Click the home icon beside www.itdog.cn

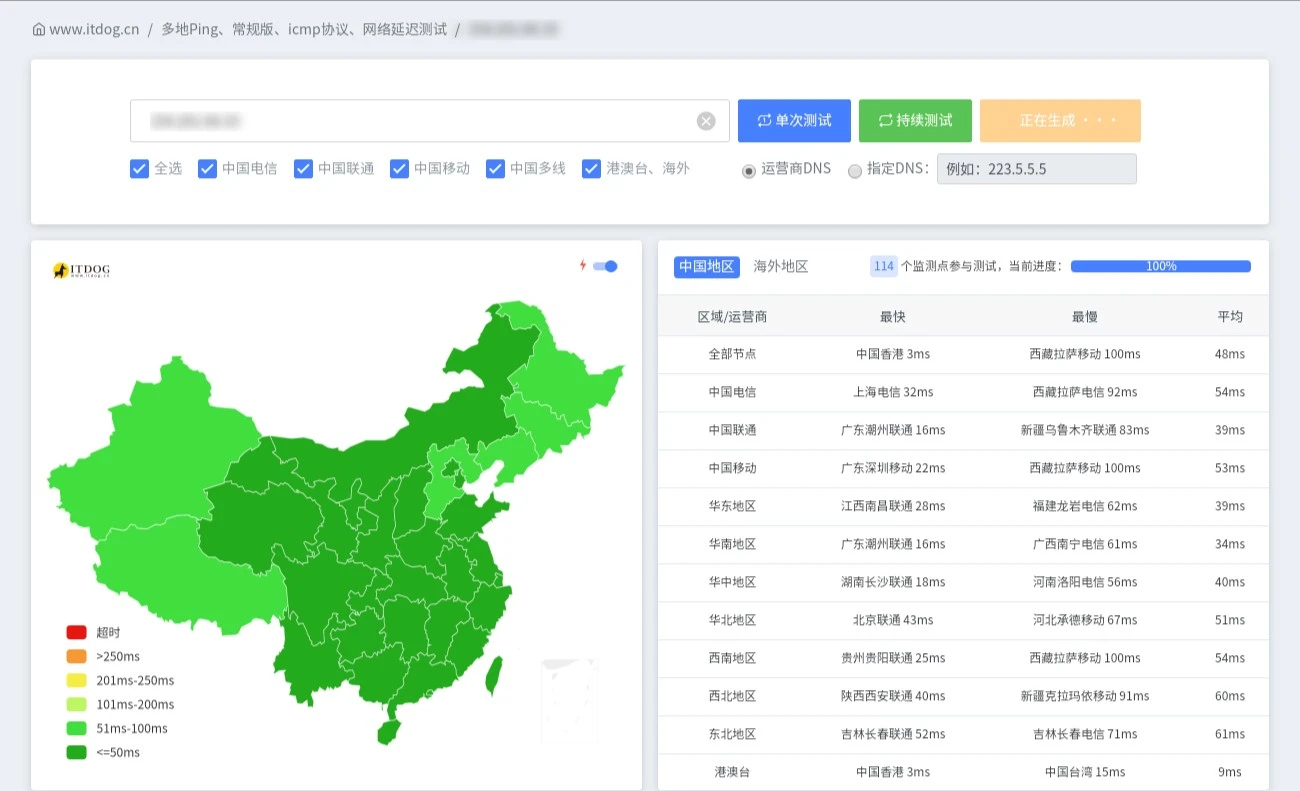[39, 30]
